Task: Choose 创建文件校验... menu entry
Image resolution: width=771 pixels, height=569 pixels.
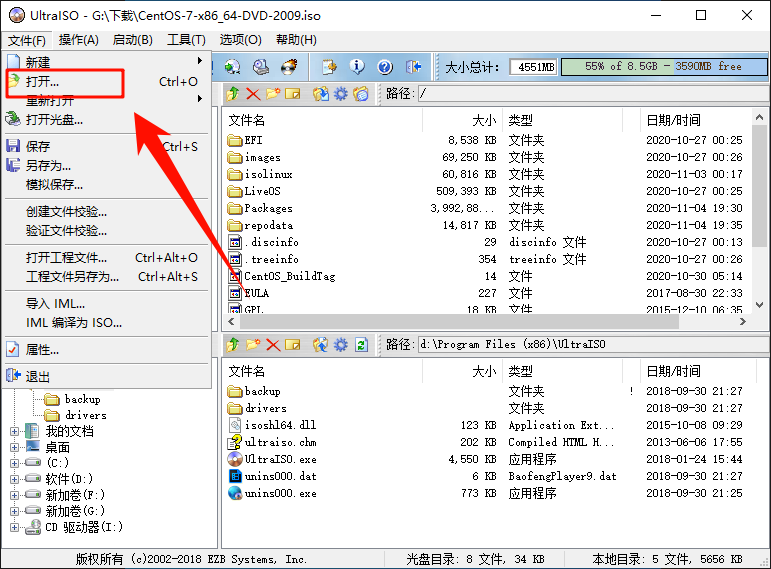Action: [x=106, y=212]
